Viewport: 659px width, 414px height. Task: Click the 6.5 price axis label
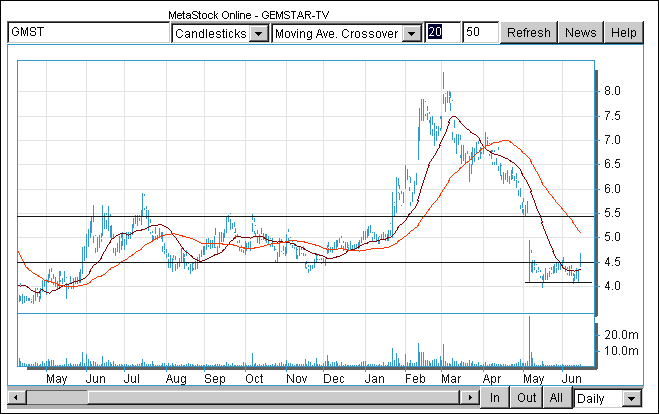612,164
